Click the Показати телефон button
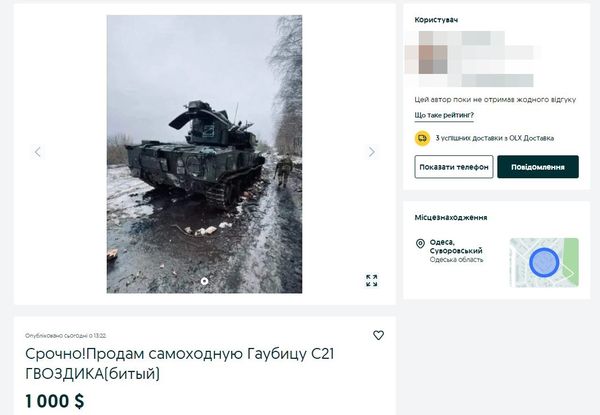 point(454,167)
